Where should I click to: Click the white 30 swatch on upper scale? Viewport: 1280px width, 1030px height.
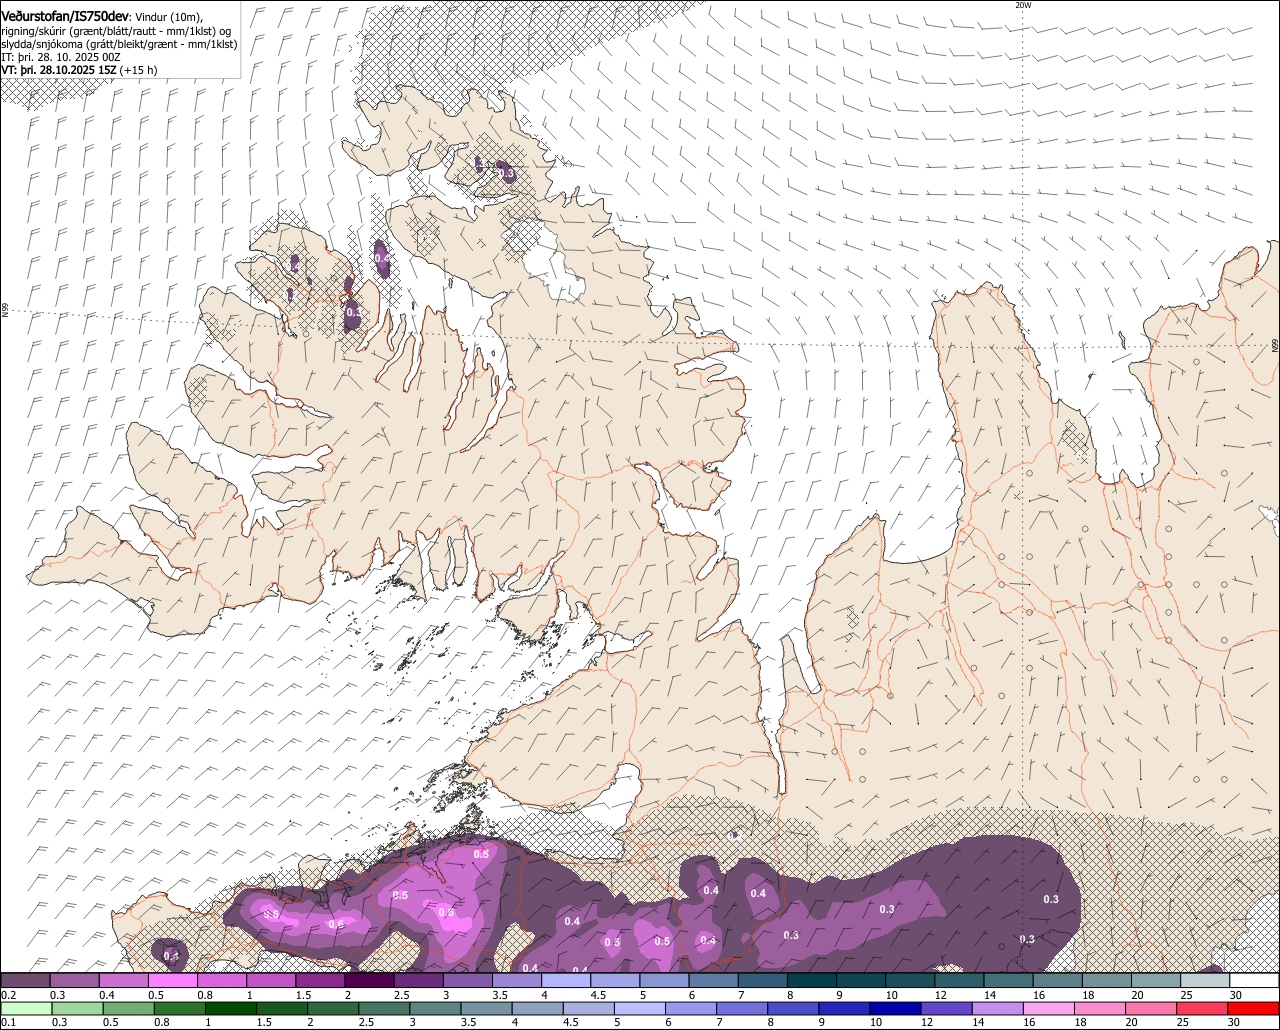point(1255,980)
